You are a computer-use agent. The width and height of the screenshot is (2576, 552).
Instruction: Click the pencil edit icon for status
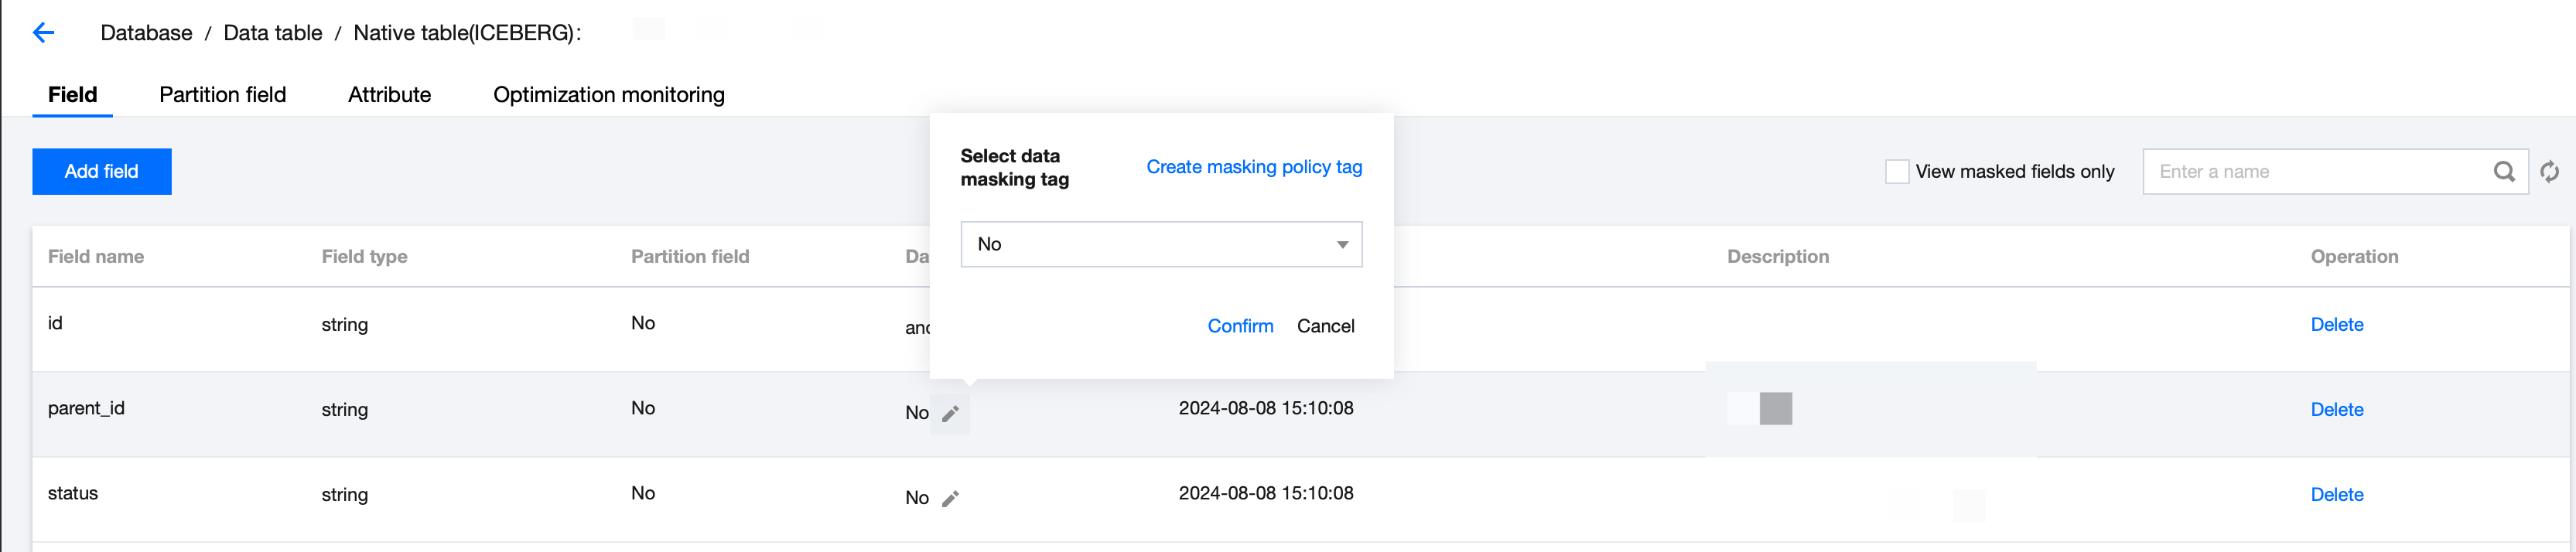click(950, 498)
